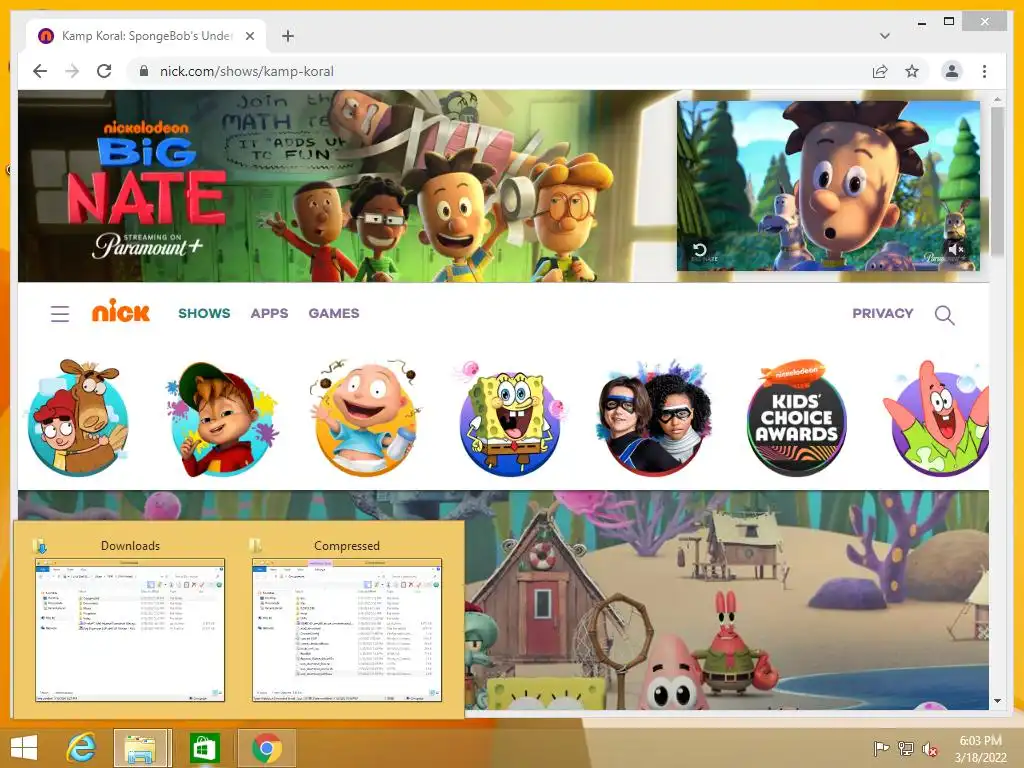The image size is (1024, 768).
Task: Share this page icon in address bar
Action: 880,71
